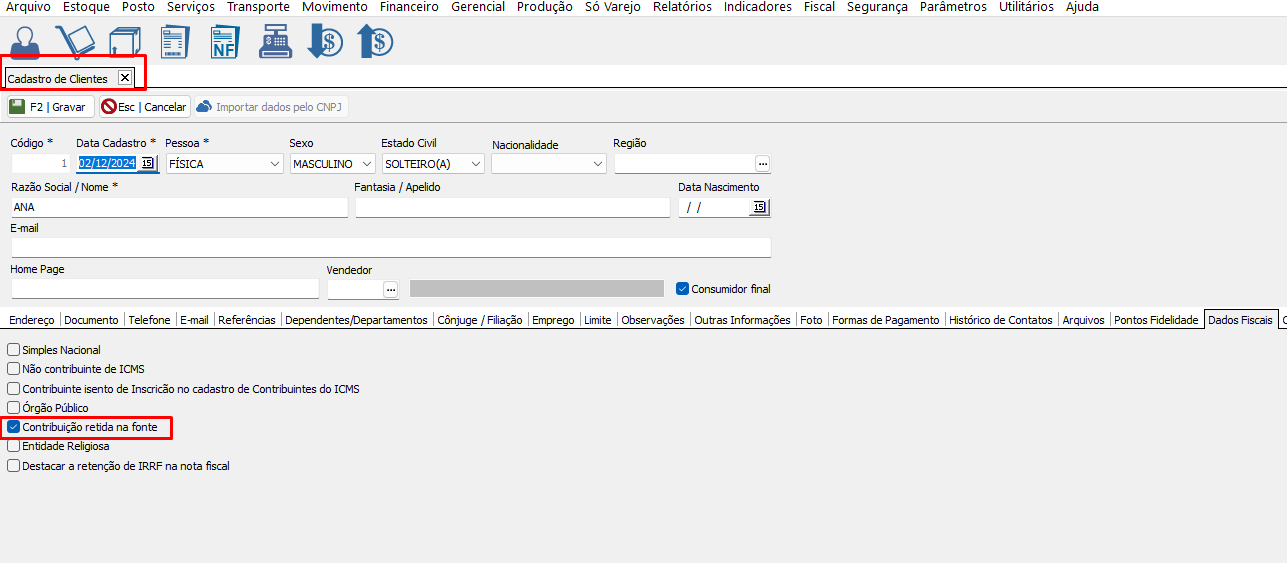Open the Financeiro menu
Viewport: 1287px width, 563px height.
point(409,7)
